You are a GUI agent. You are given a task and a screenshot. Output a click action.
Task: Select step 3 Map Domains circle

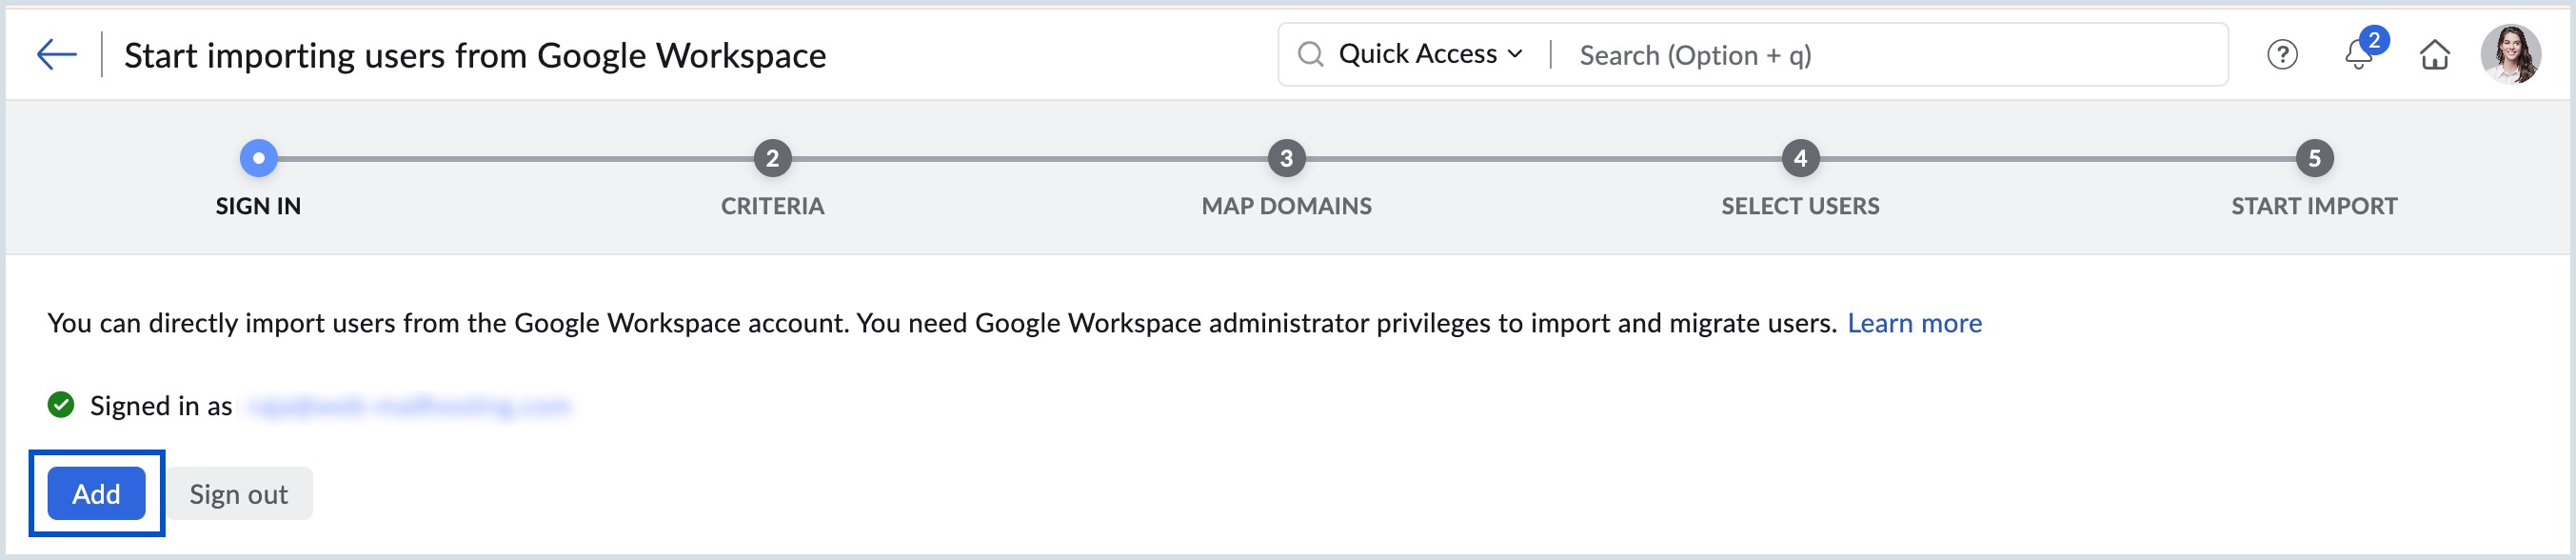(x=1287, y=158)
